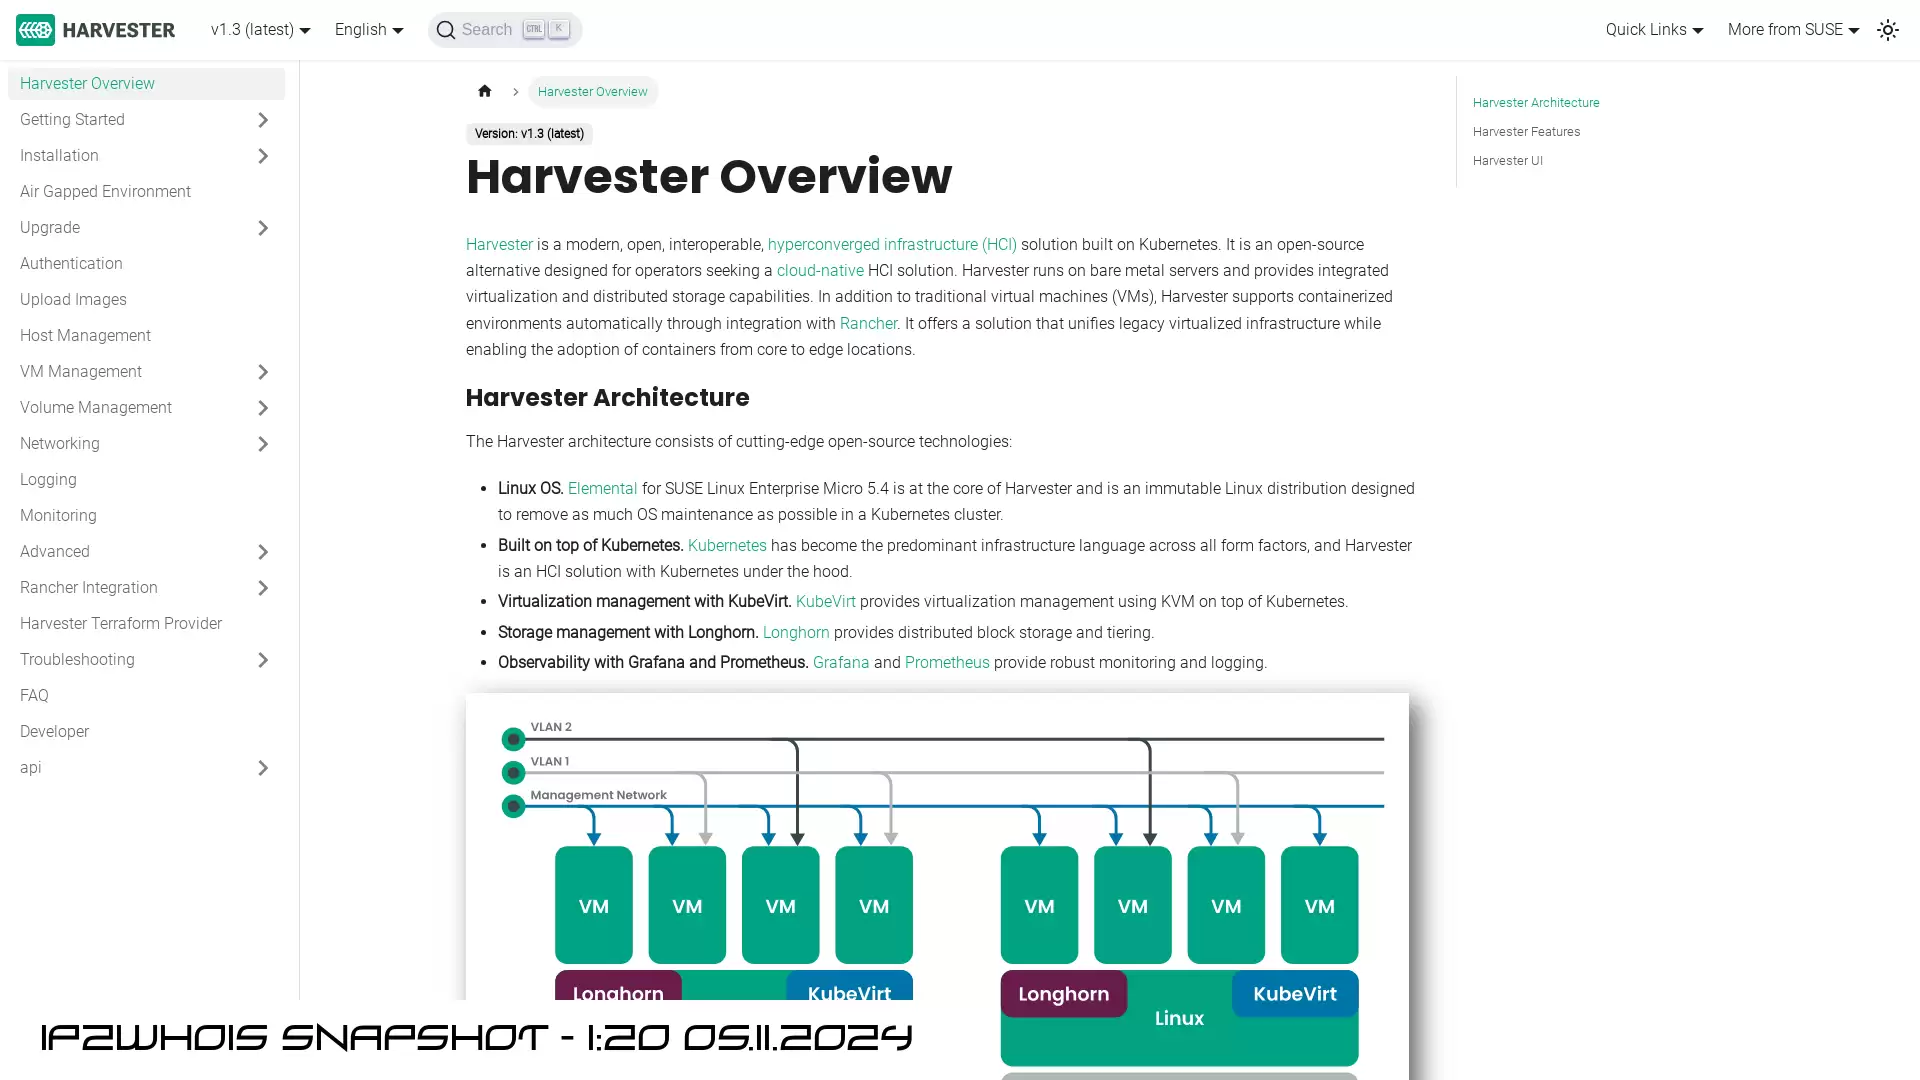The height and width of the screenshot is (1080, 1920).
Task: Click the search input field
Action: [x=505, y=29]
